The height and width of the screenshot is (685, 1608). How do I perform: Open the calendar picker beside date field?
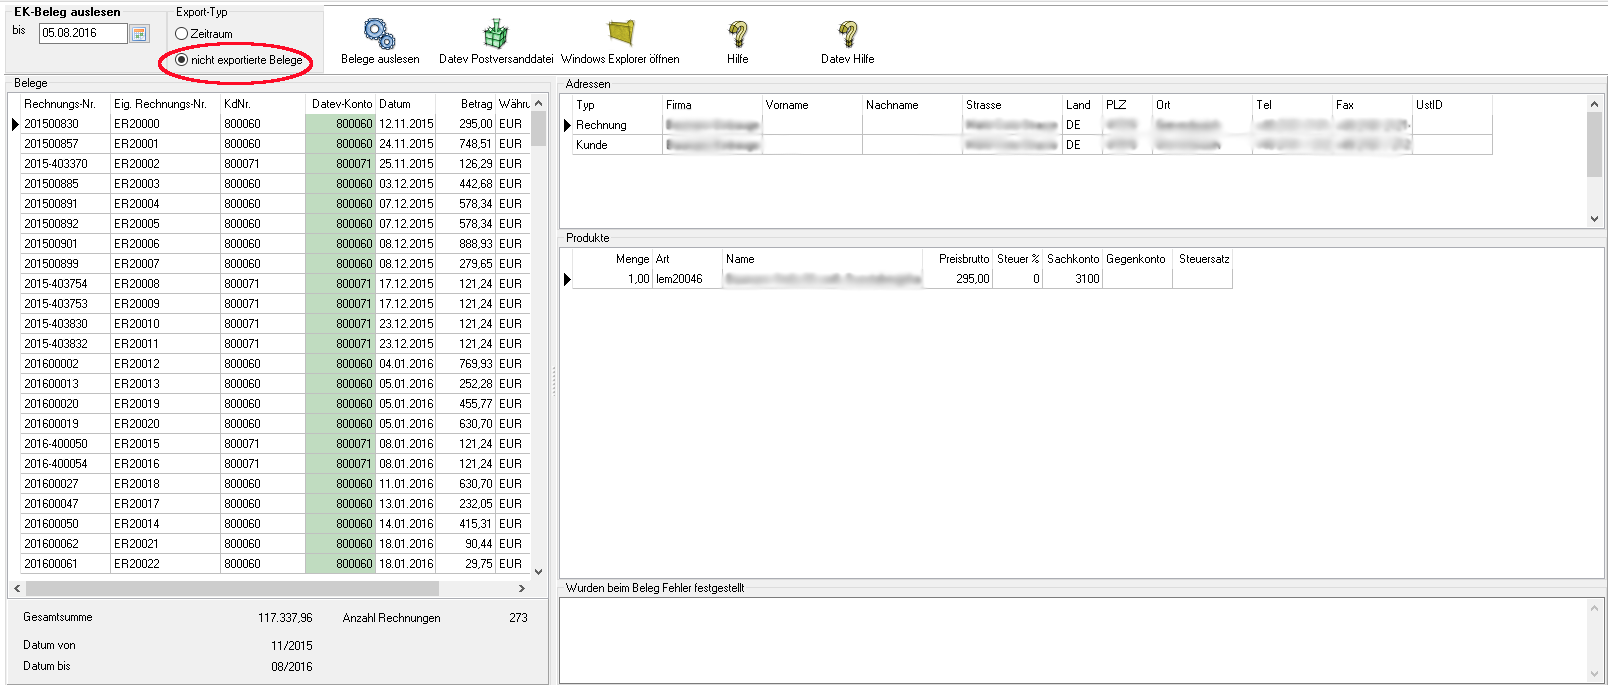(x=140, y=34)
